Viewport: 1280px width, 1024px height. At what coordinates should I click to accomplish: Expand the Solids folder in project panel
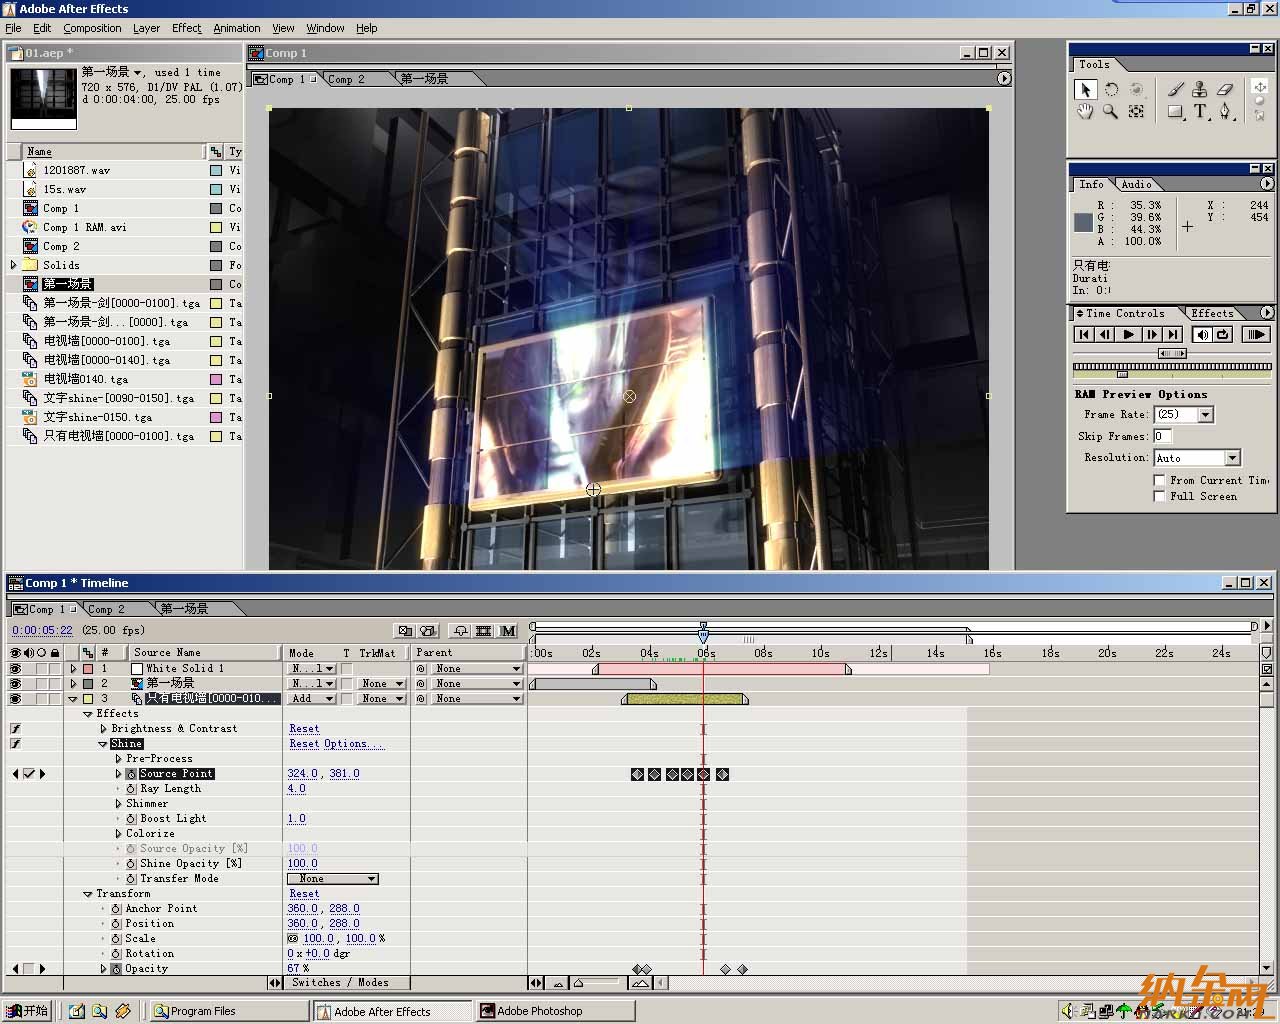click(x=13, y=265)
